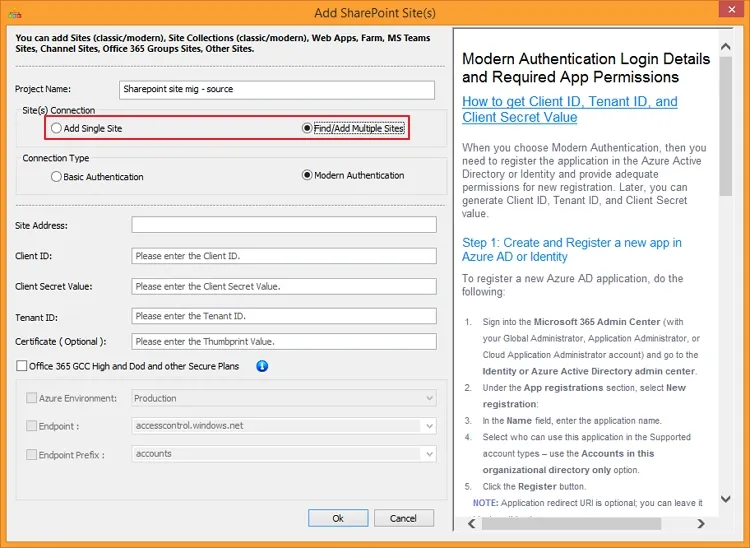750x548 pixels.
Task: Open the Endpoint Prefix accounts dropdown
Action: coord(429,454)
